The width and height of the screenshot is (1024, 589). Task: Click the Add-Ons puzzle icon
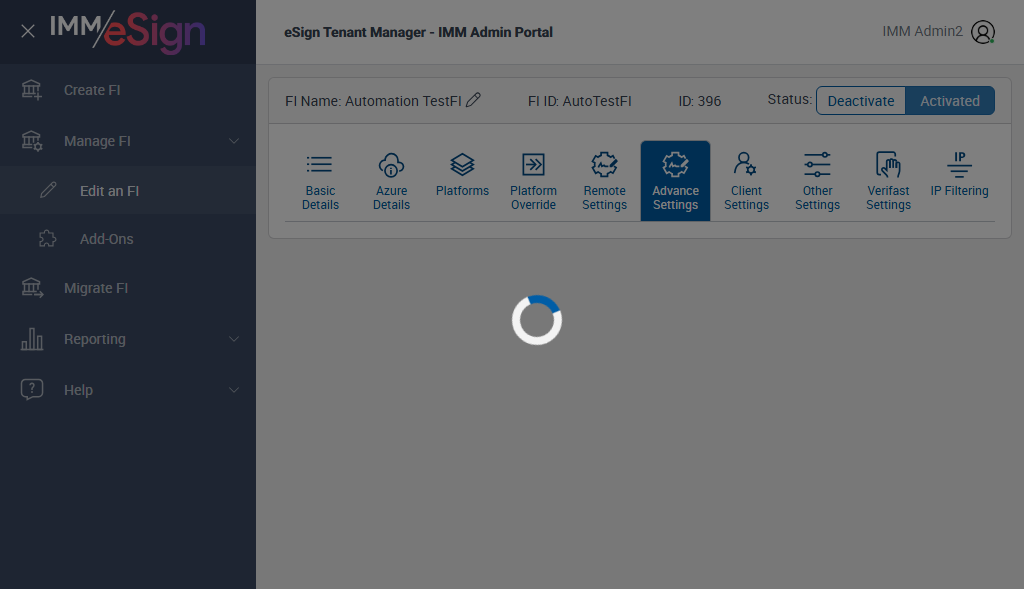pos(48,238)
